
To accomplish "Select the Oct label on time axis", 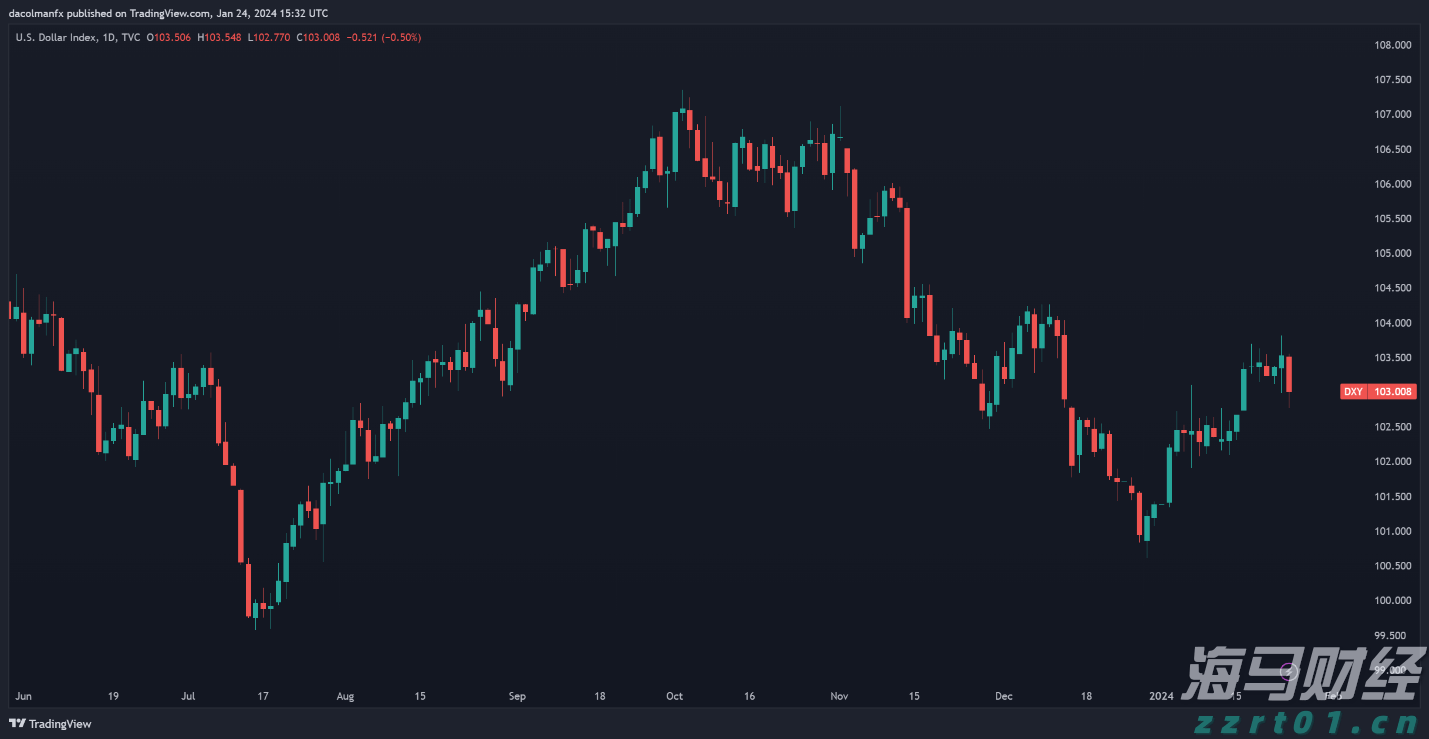I will 675,696.
